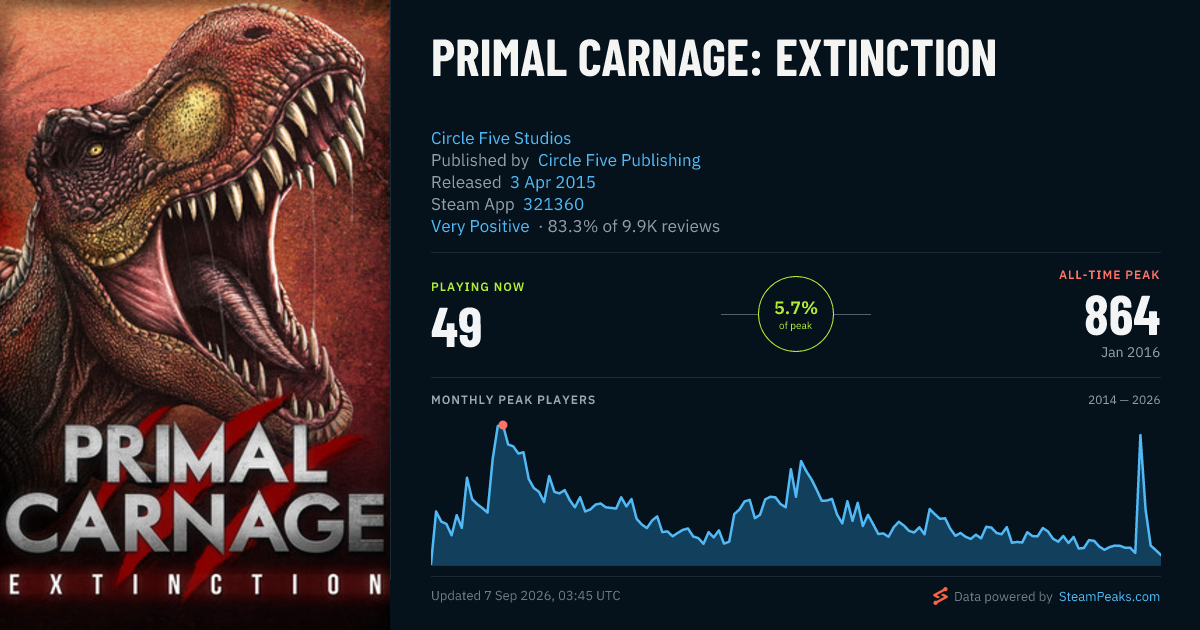Image resolution: width=1200 pixels, height=630 pixels.
Task: Click the SteamPeaks logo icon
Action: pos(939,597)
